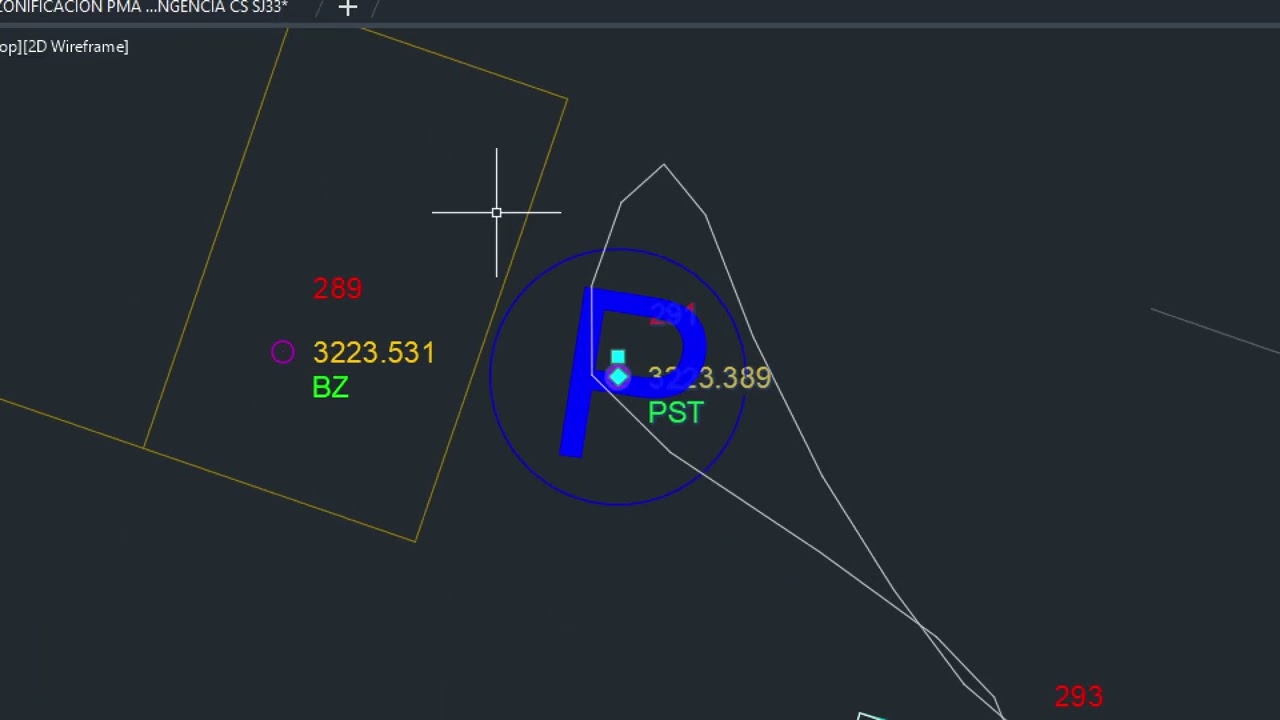1280x720 pixels.
Task: Click the cyan square grip
Action: [x=618, y=357]
